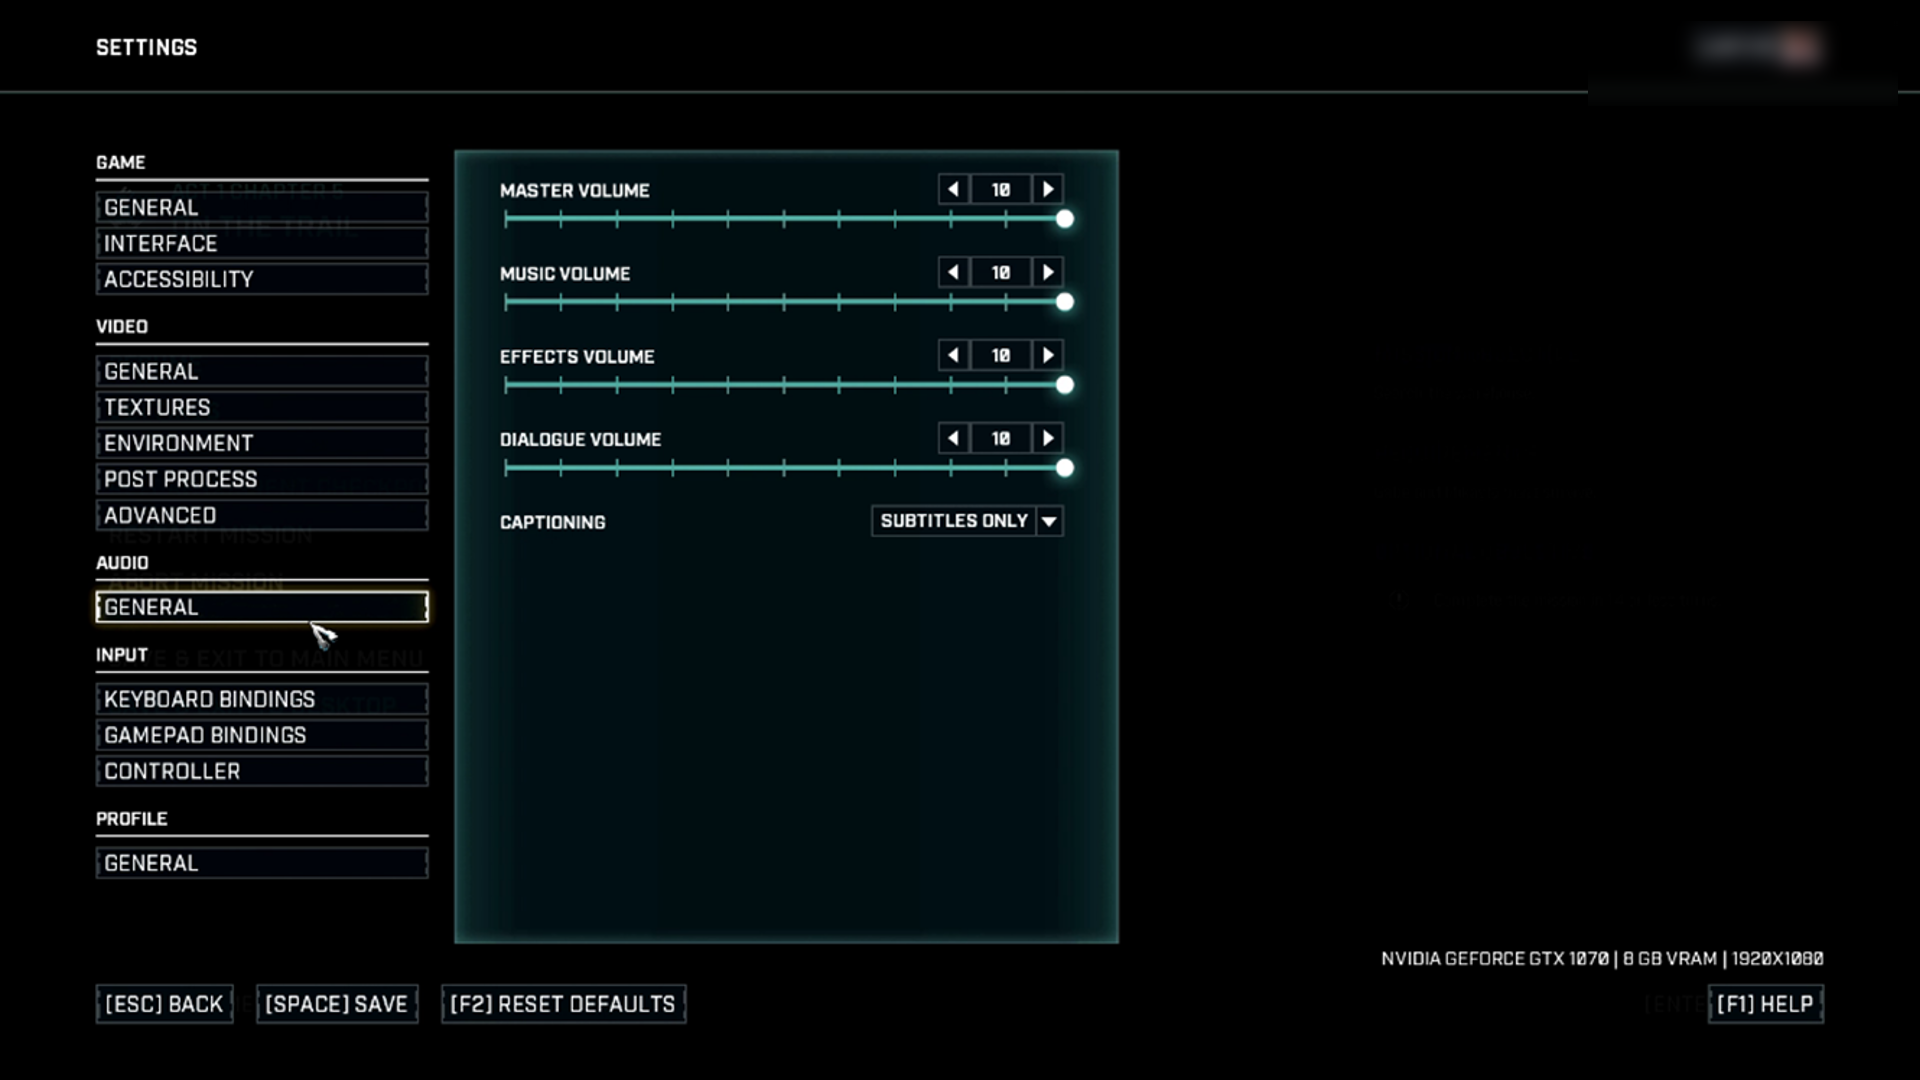Drag the Effects Volume slider
This screenshot has height=1080, width=1920.
pyautogui.click(x=1063, y=385)
